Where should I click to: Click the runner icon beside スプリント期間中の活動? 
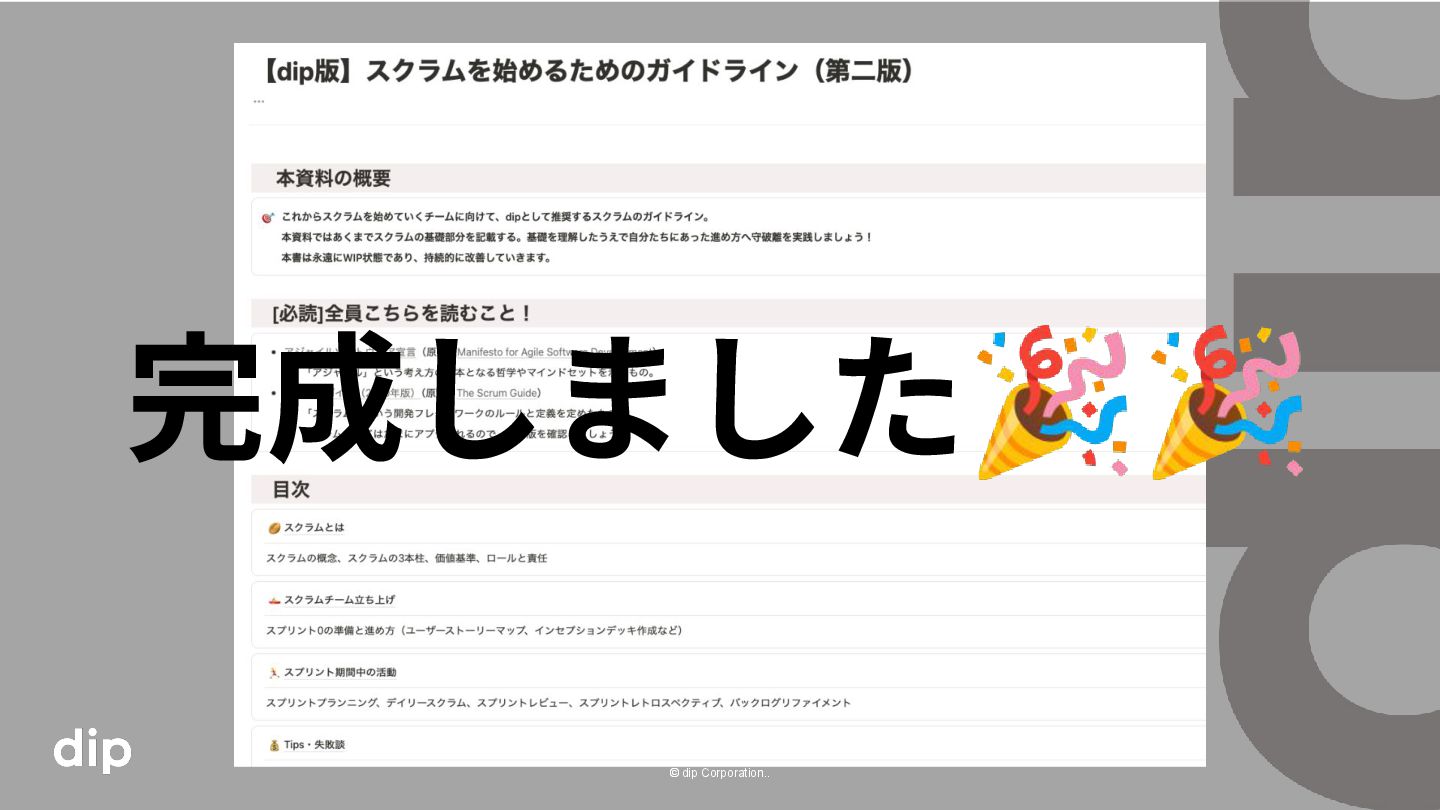point(273,672)
